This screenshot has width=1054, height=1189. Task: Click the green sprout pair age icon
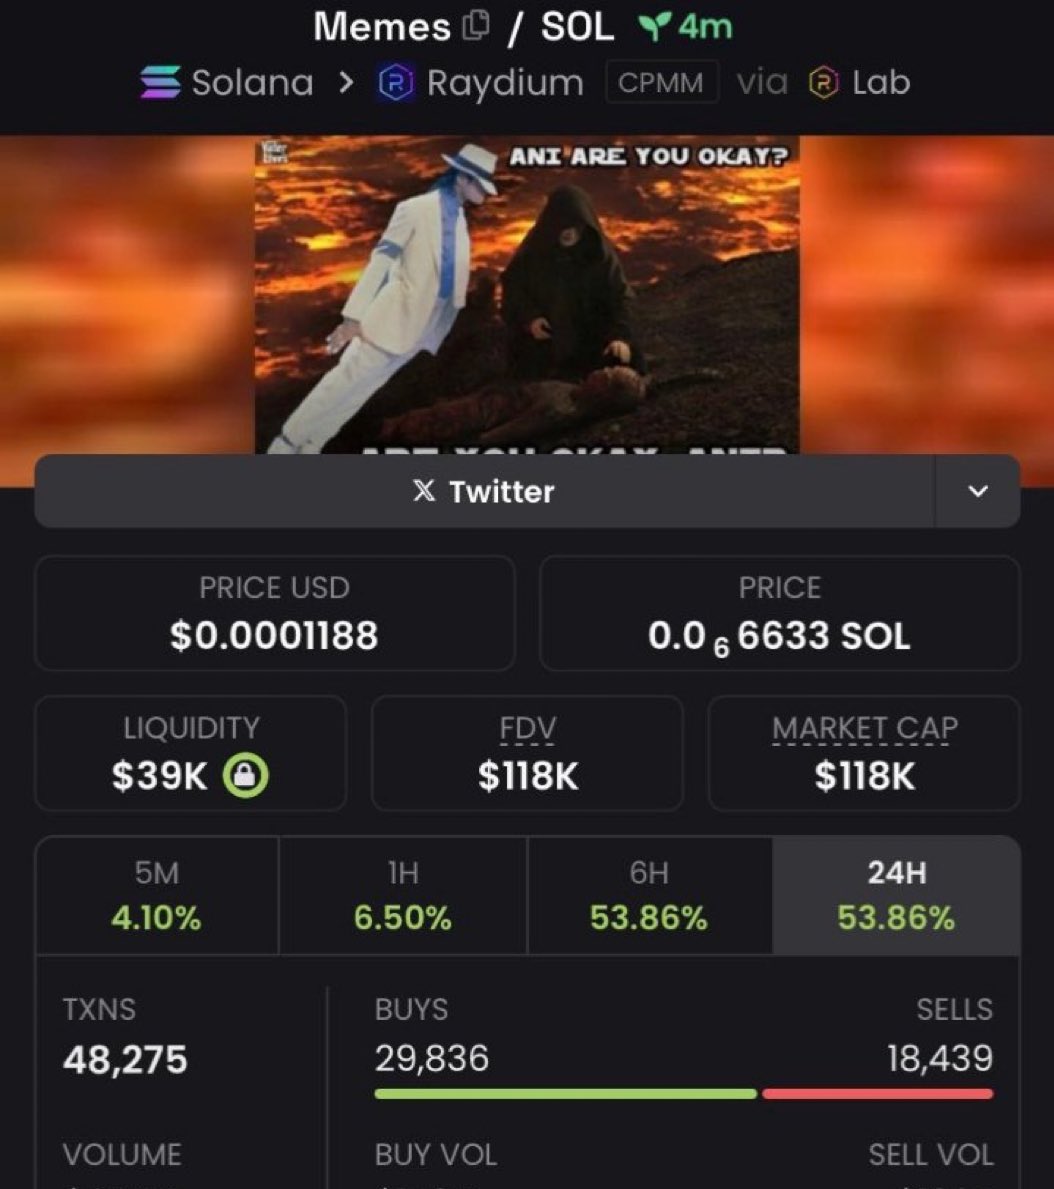click(x=654, y=27)
